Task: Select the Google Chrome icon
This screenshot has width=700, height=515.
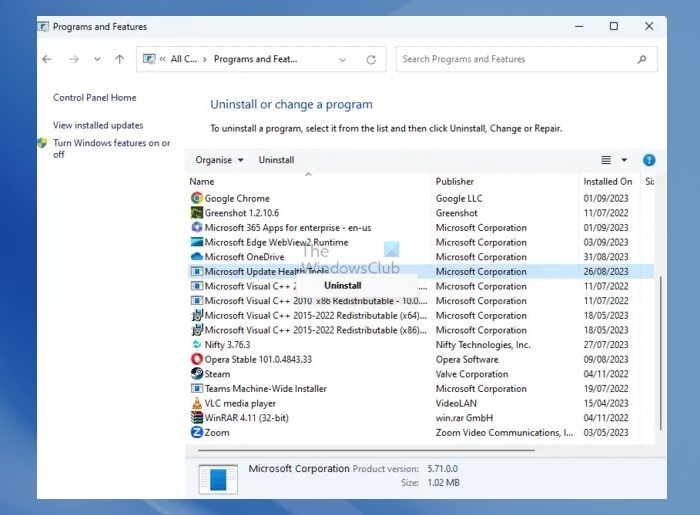Action: 196,198
